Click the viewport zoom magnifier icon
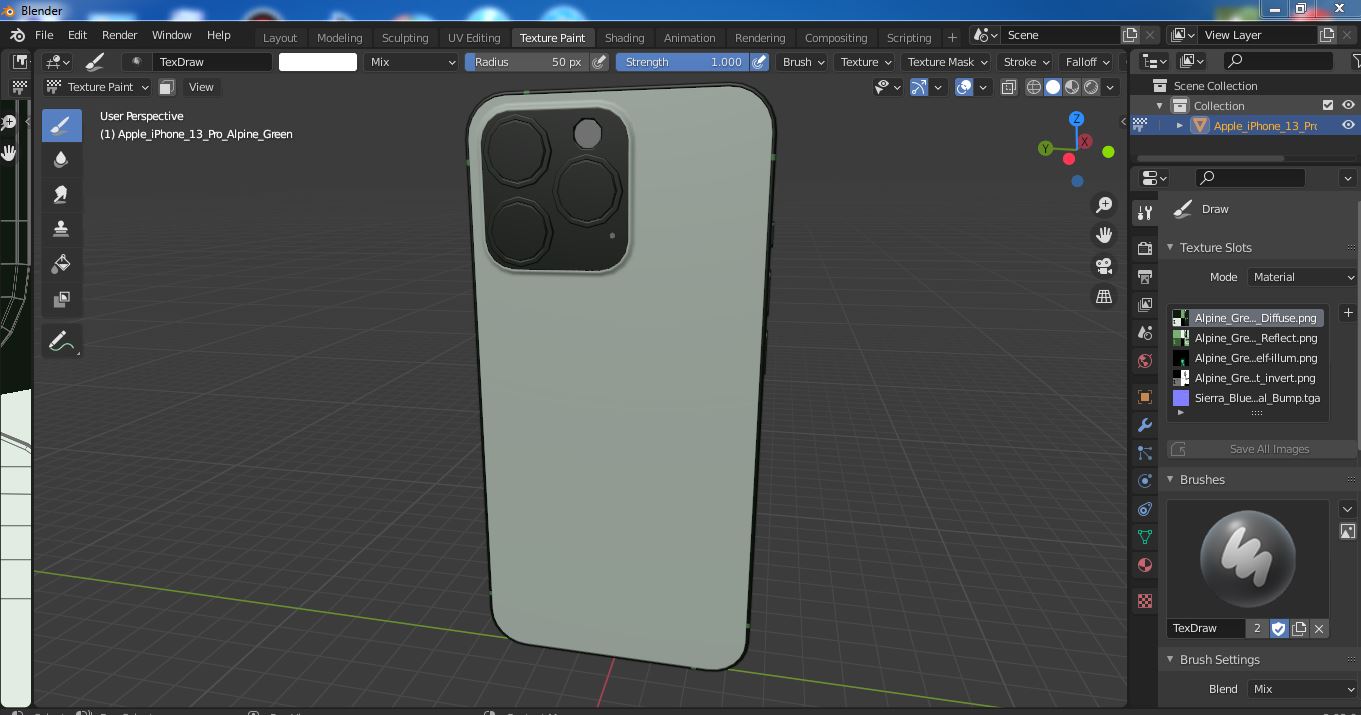Viewport: 1361px width, 715px height. click(1104, 205)
